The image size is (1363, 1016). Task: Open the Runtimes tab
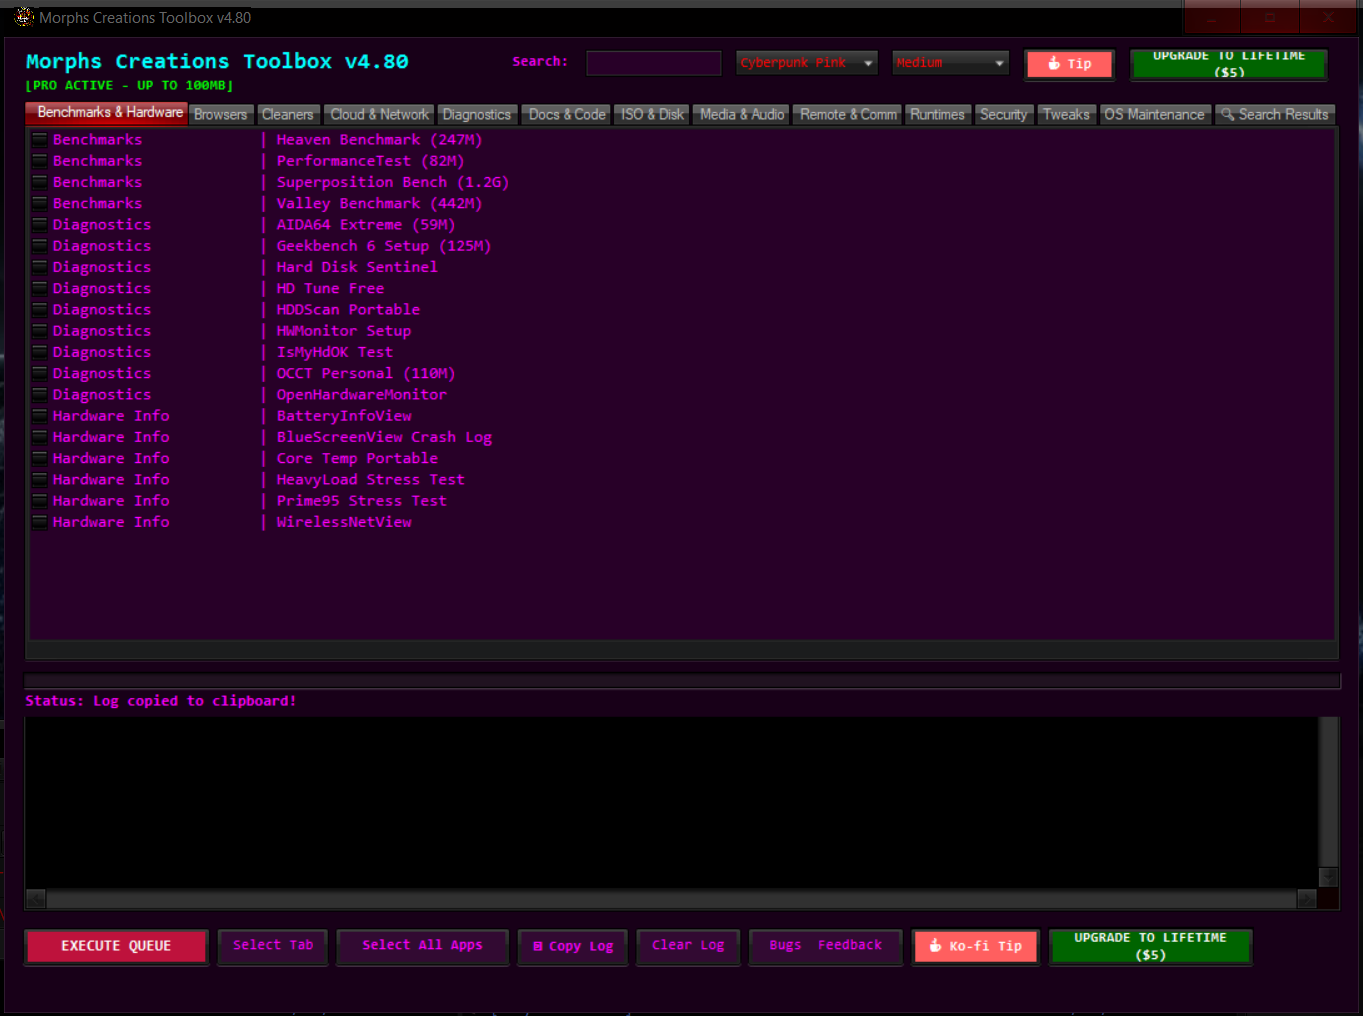[x=938, y=115]
